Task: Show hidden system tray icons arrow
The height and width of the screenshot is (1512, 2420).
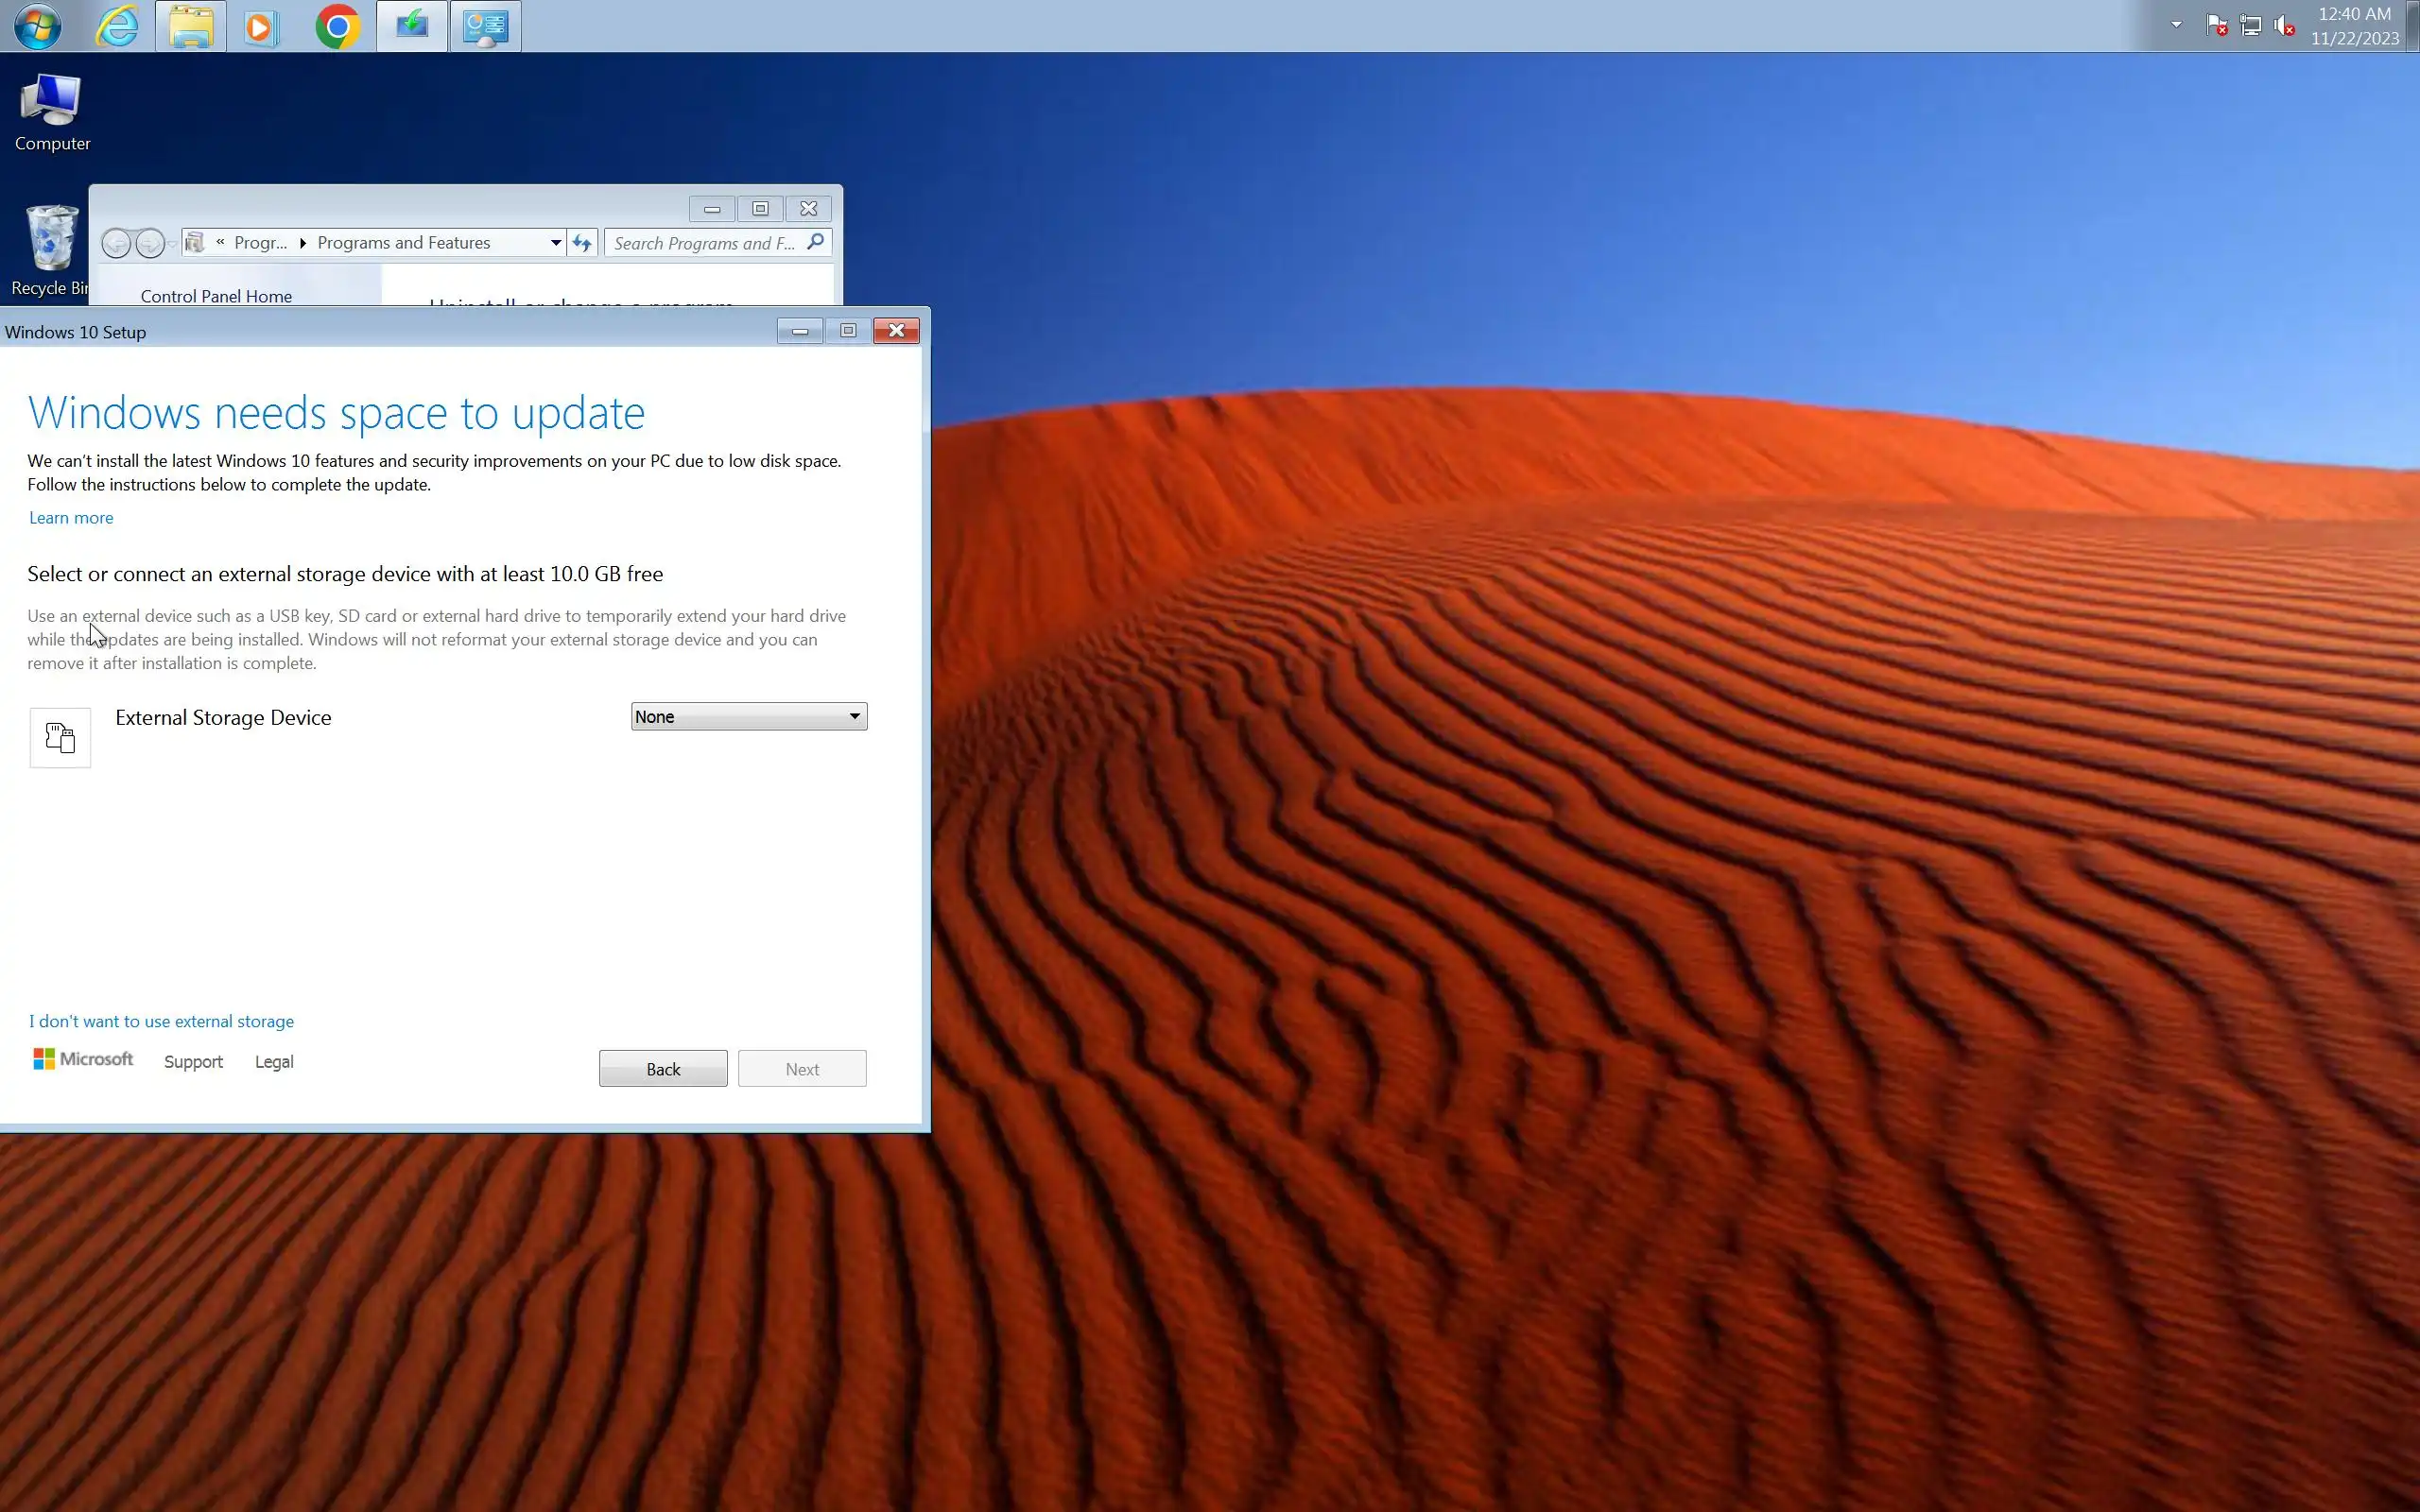Action: (x=2176, y=25)
